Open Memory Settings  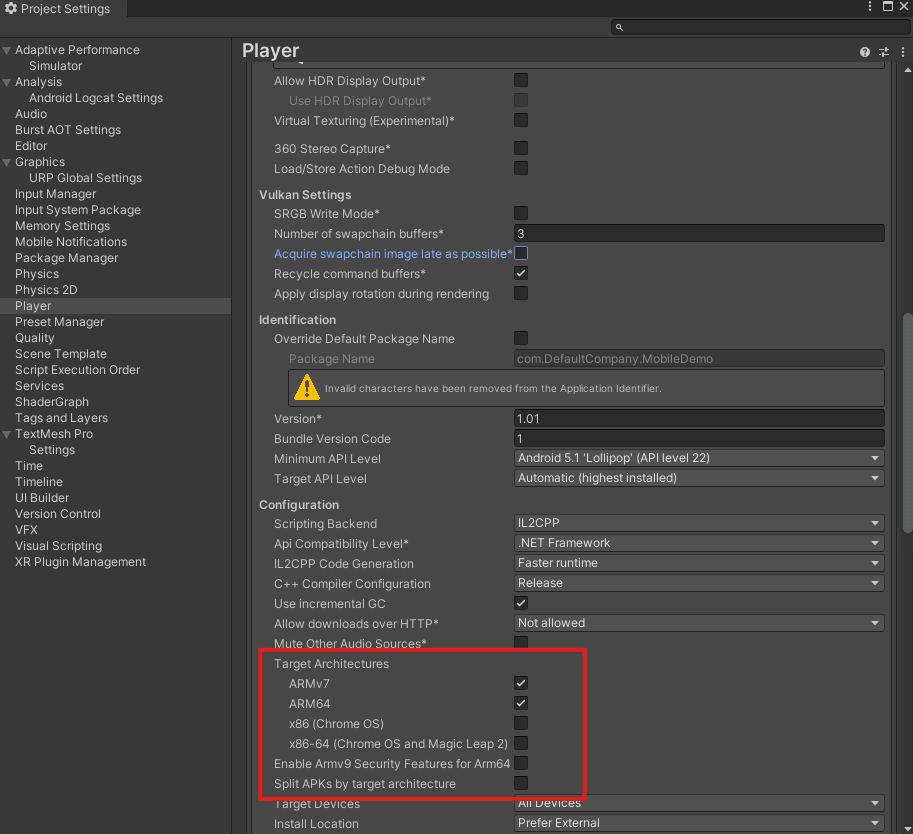pos(62,226)
